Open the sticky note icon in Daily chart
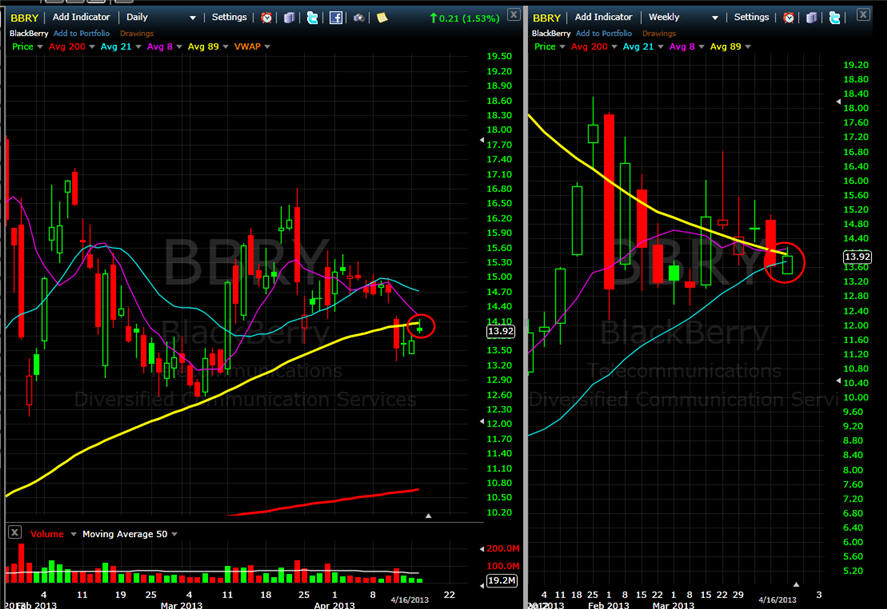This screenshot has height=609, width=887. [382, 18]
